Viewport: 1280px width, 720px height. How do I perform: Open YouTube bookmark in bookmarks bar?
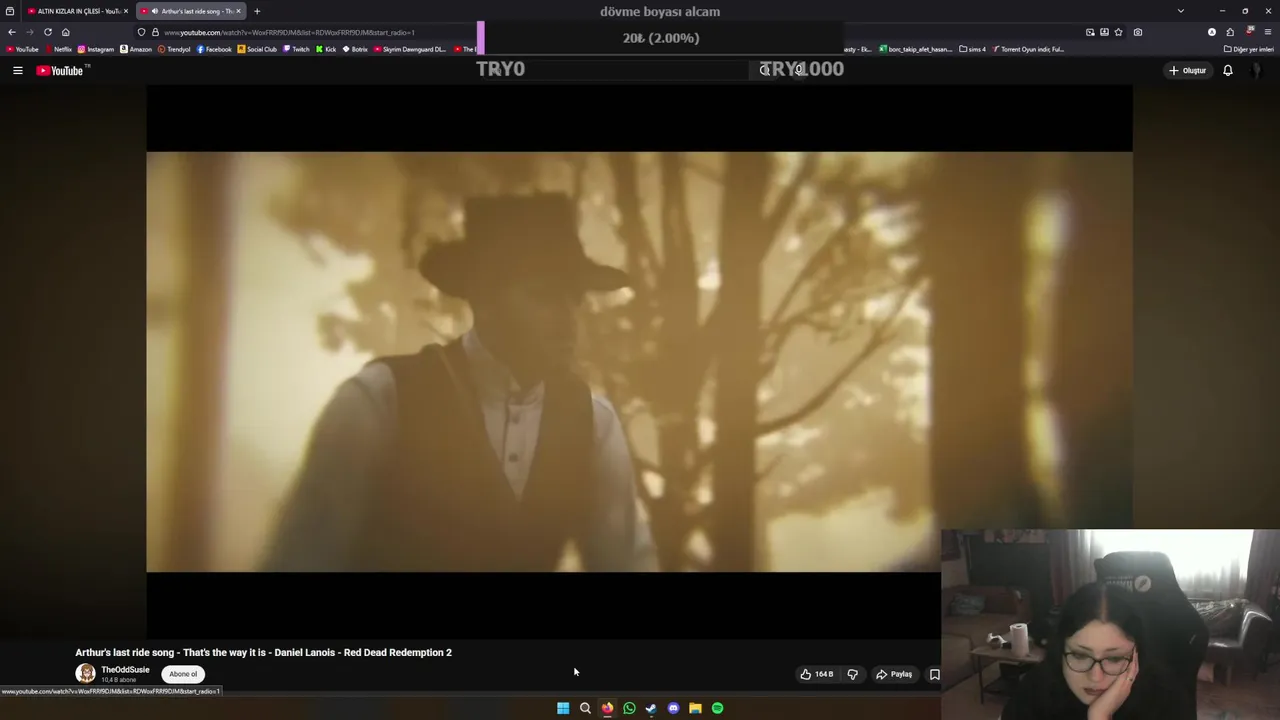(22, 49)
